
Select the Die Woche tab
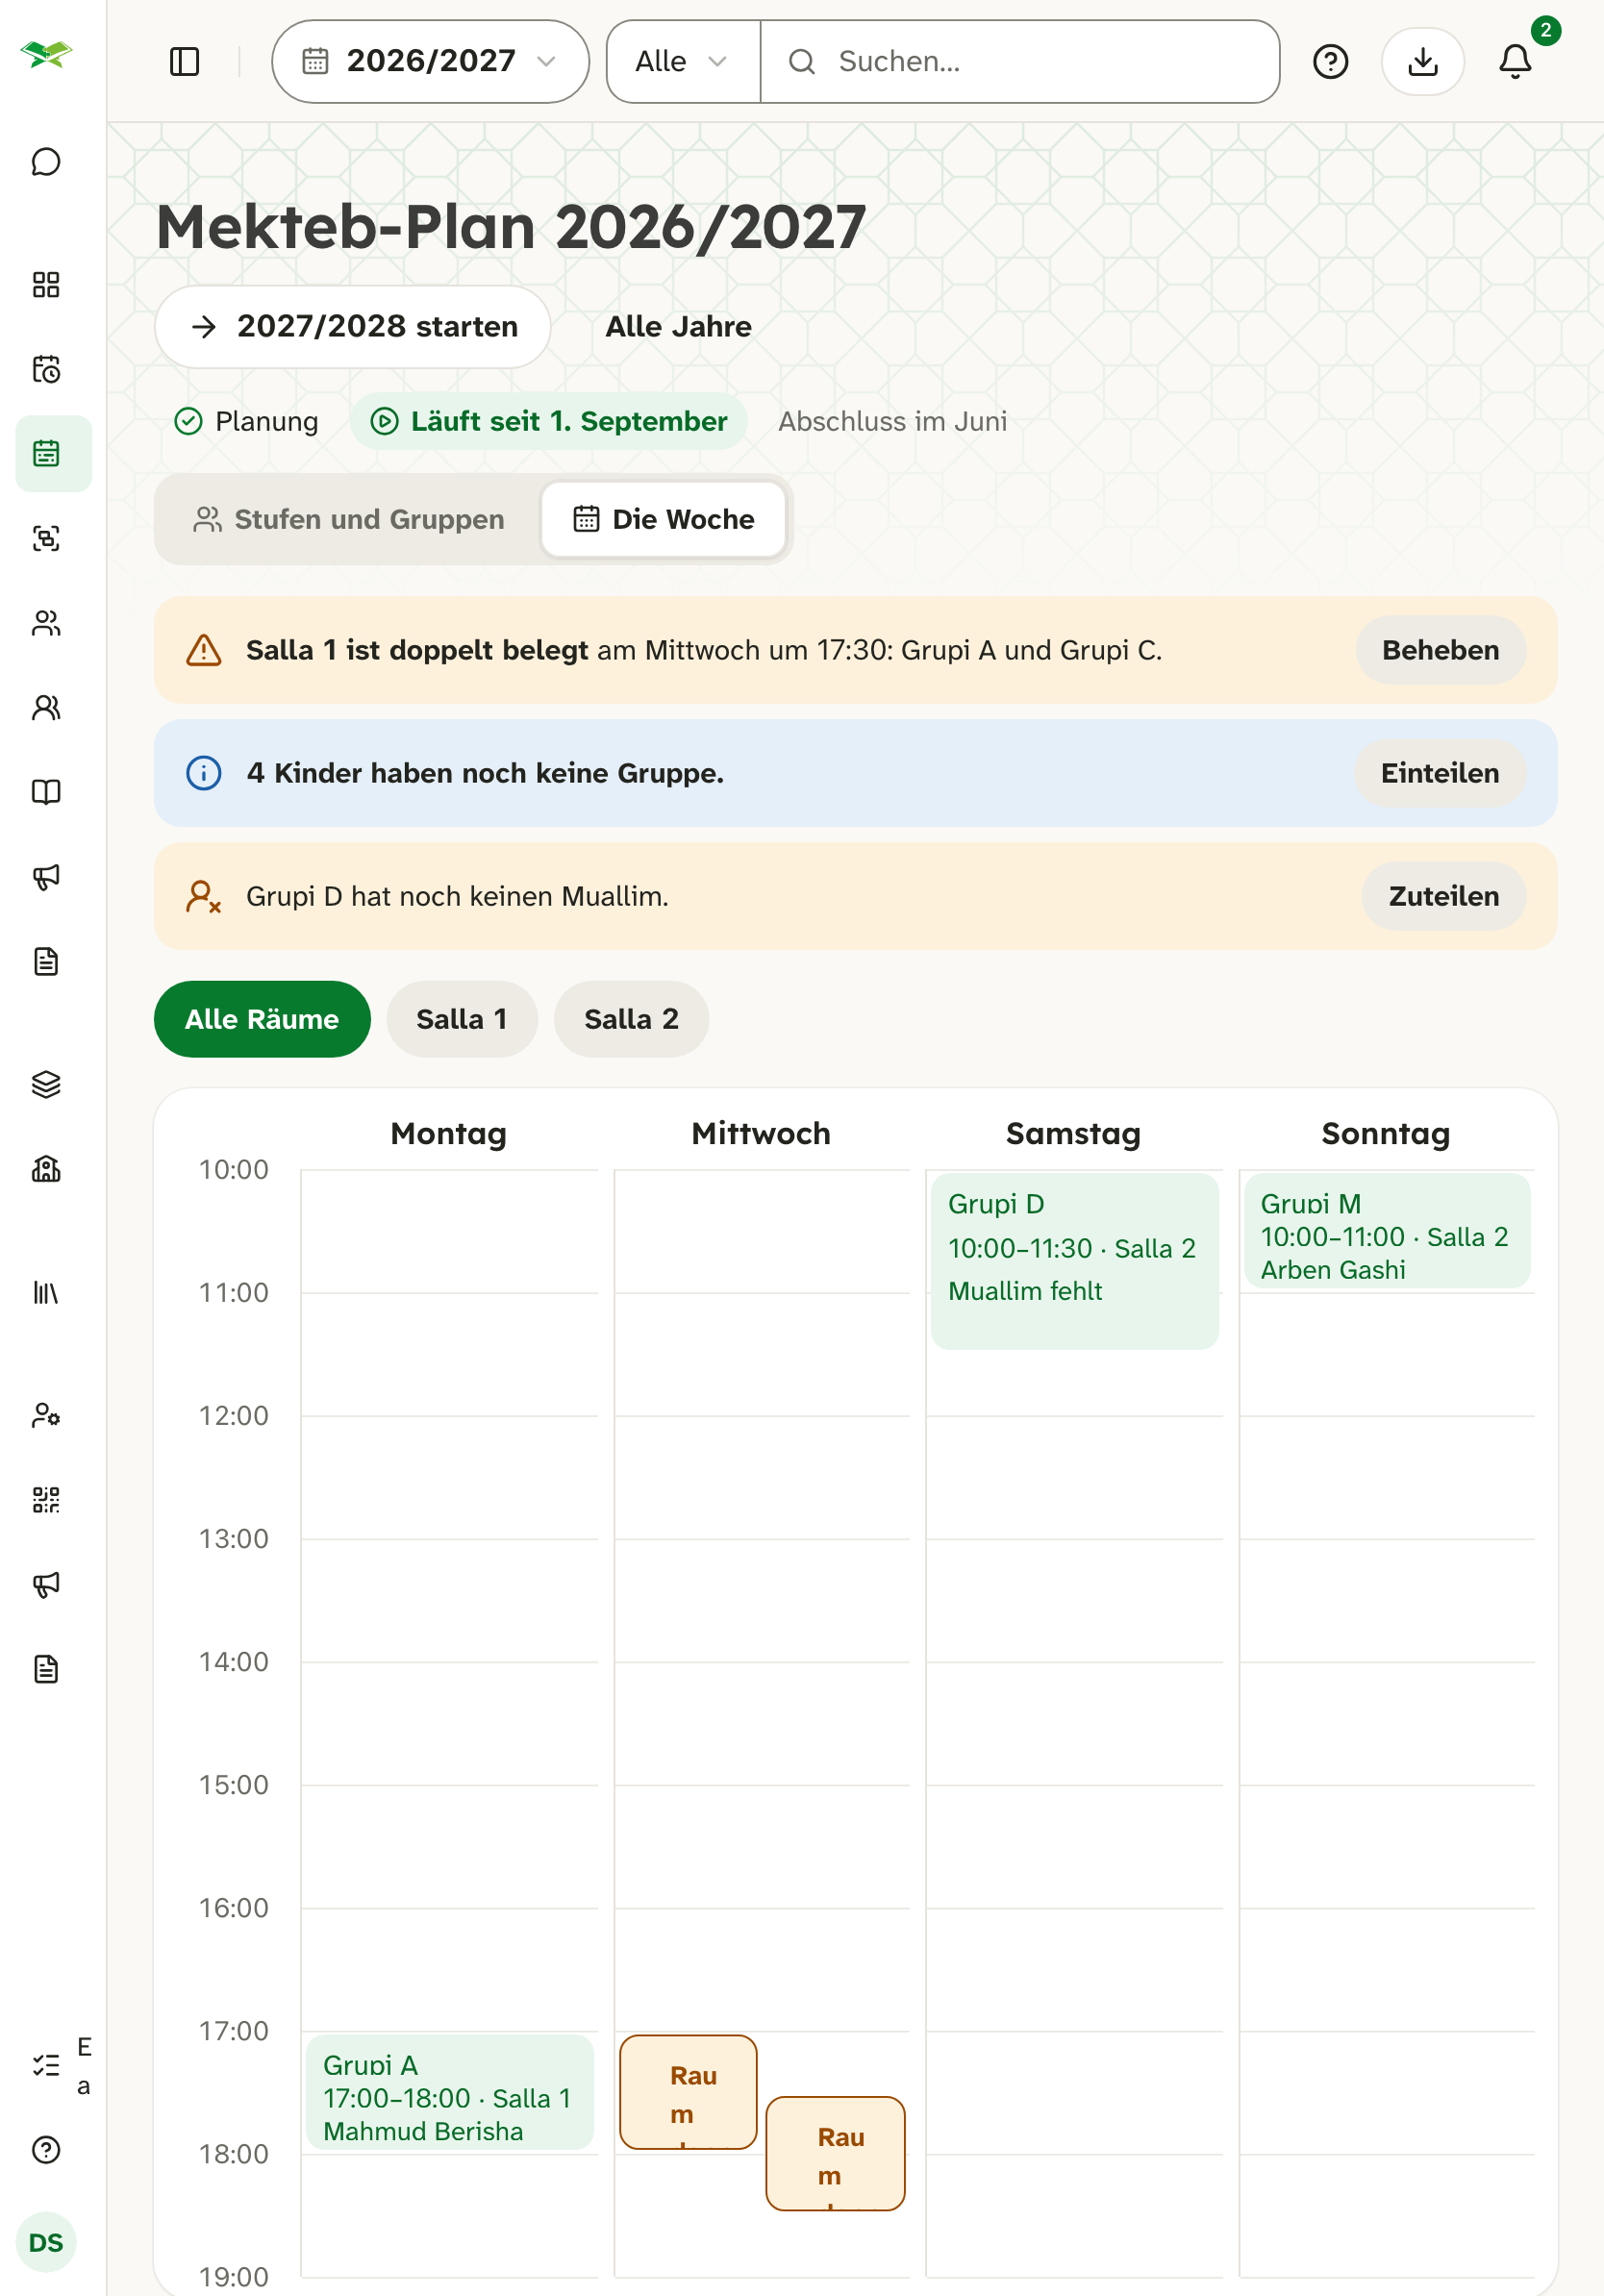coord(663,519)
